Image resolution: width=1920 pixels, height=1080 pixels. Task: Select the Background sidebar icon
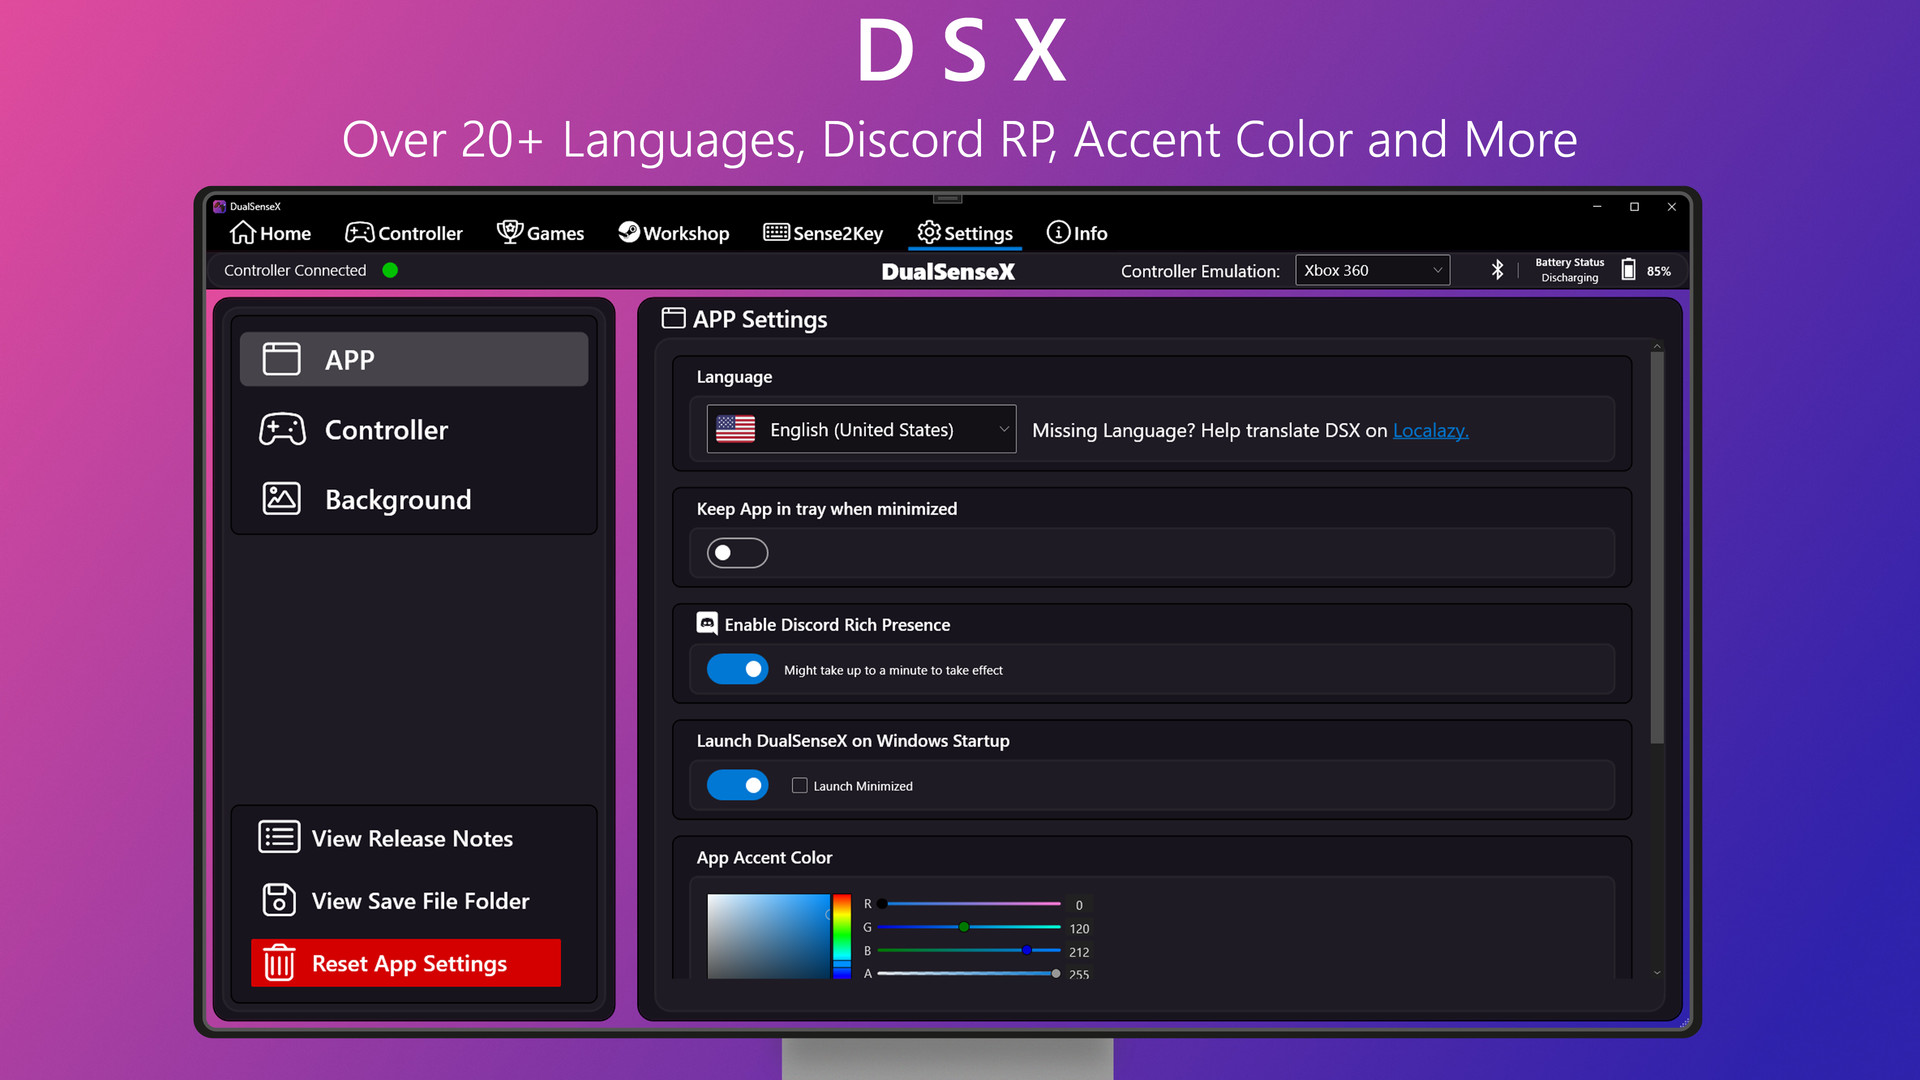click(281, 498)
